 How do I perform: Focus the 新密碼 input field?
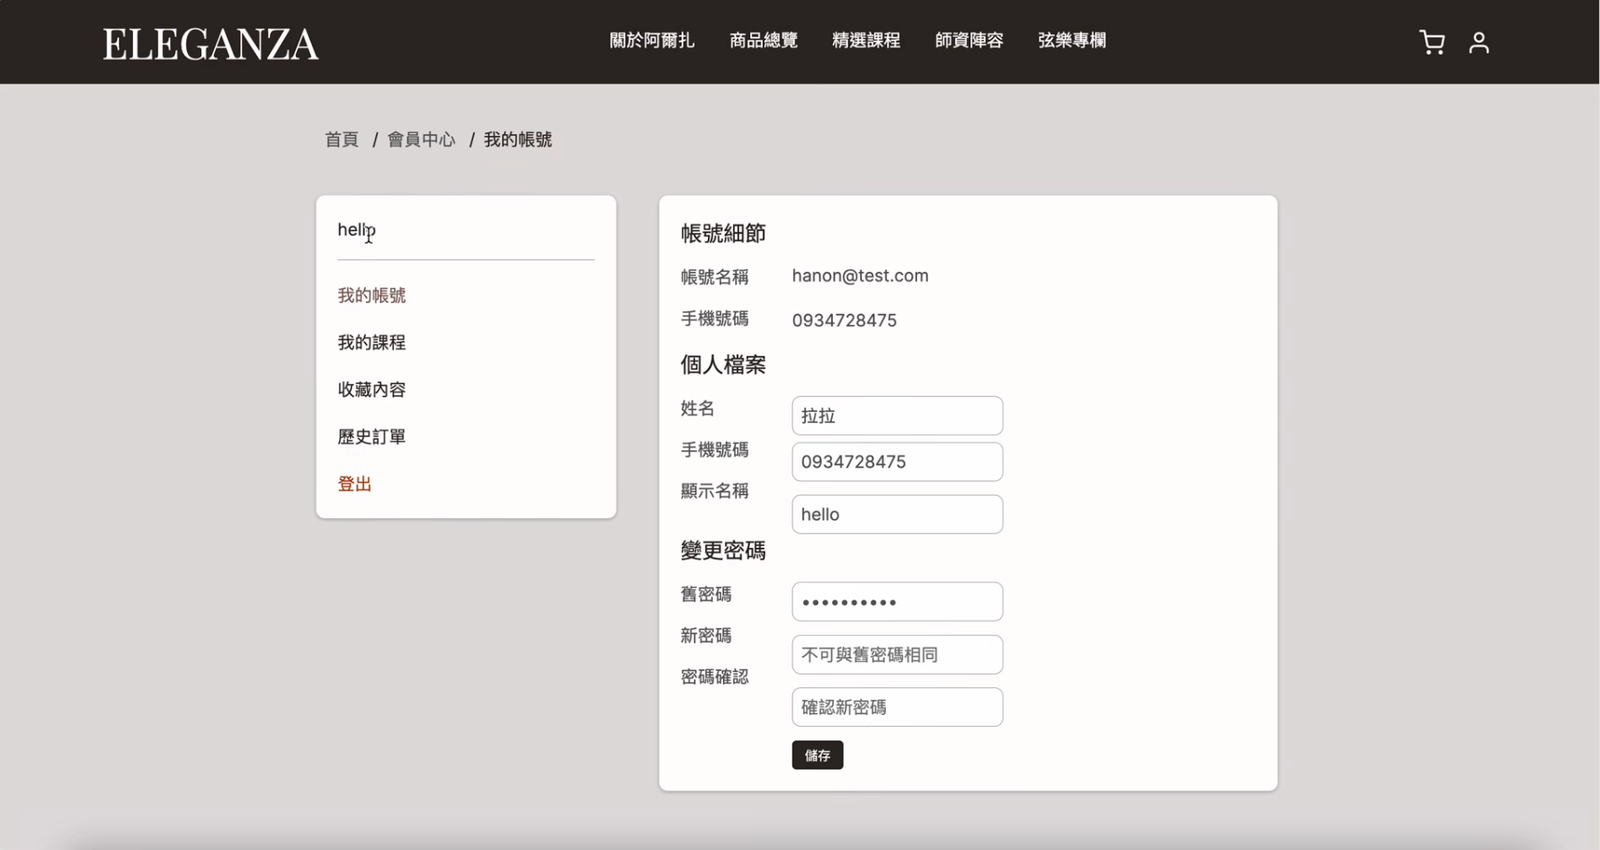coord(897,654)
